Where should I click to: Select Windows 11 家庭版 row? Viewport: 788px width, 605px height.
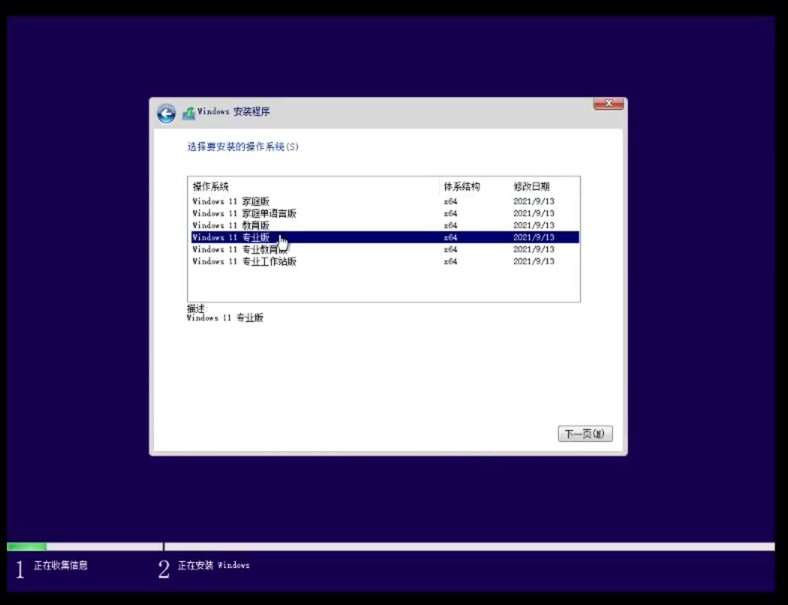[384, 201]
